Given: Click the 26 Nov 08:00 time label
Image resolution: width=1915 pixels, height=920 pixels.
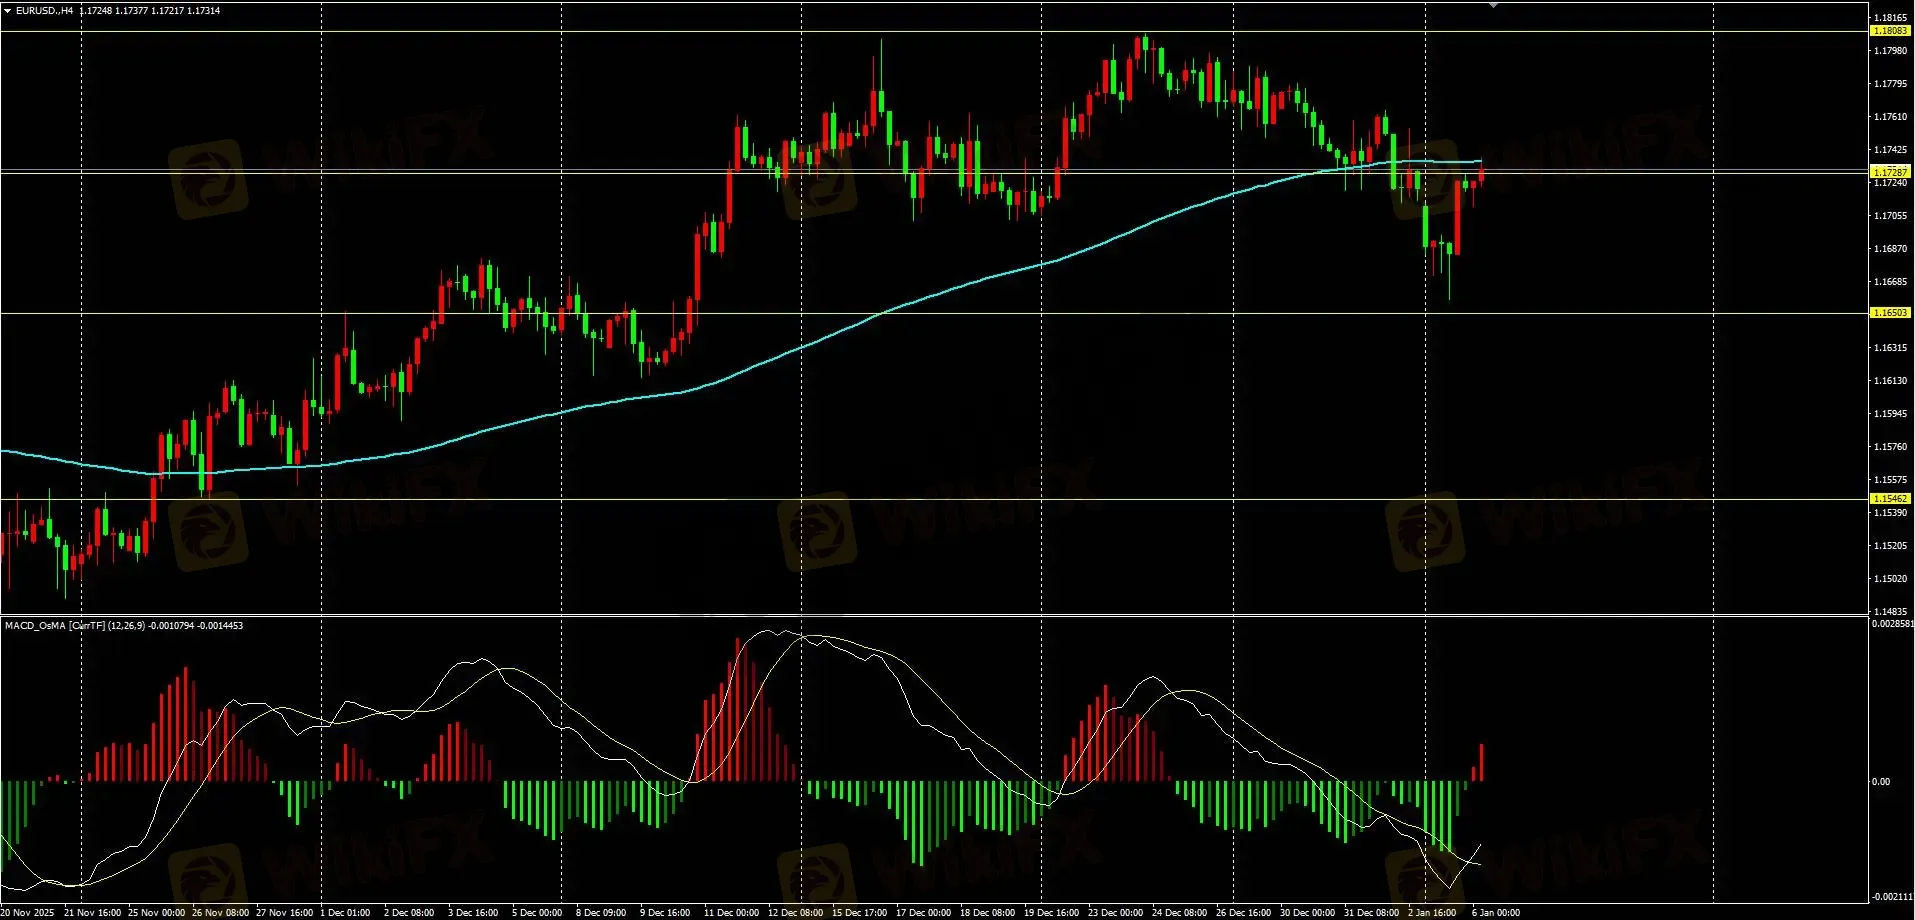Looking at the screenshot, I should pos(220,913).
